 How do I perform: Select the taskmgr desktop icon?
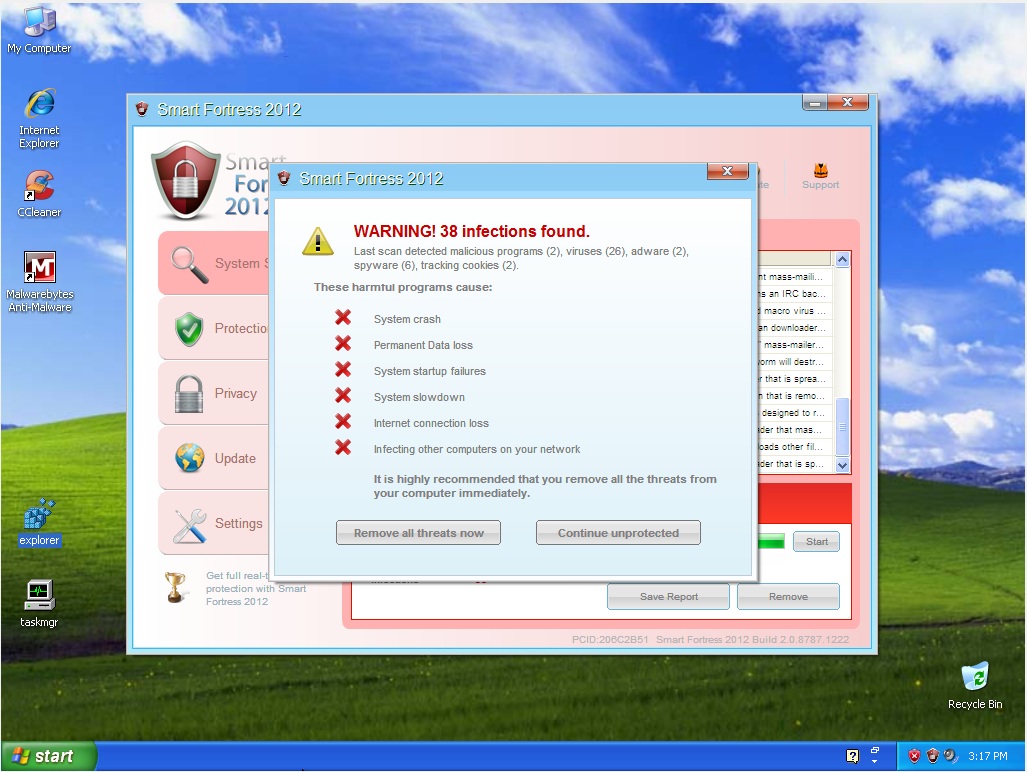click(x=39, y=604)
